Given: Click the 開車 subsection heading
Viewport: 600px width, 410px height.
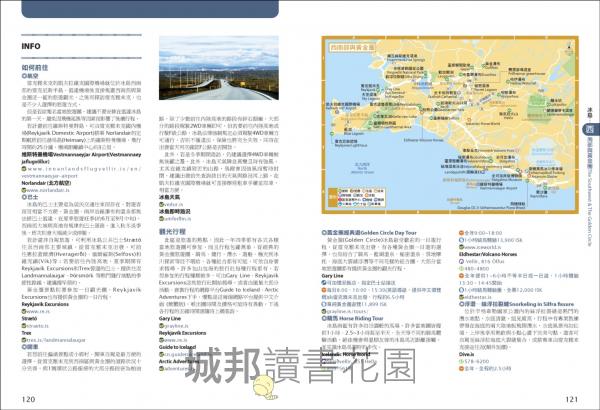Looking at the screenshot, I should [30, 347].
